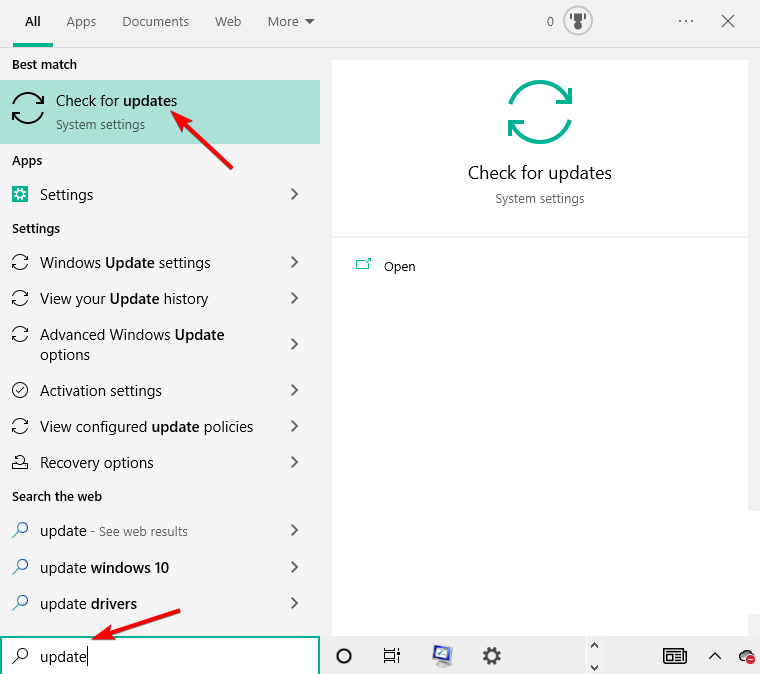The width and height of the screenshot is (760, 674).
Task: Search the web for update
Action: (x=160, y=530)
